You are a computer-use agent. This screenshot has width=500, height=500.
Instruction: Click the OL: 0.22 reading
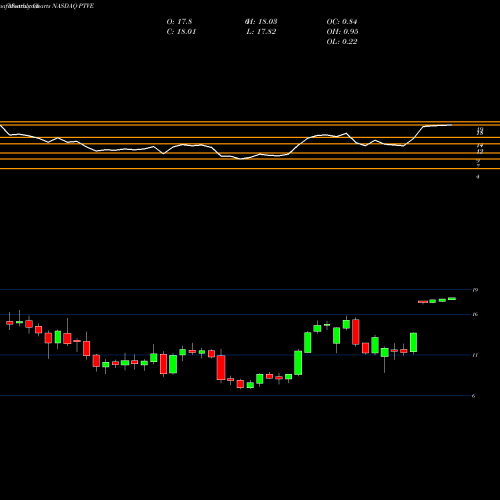tap(342, 42)
